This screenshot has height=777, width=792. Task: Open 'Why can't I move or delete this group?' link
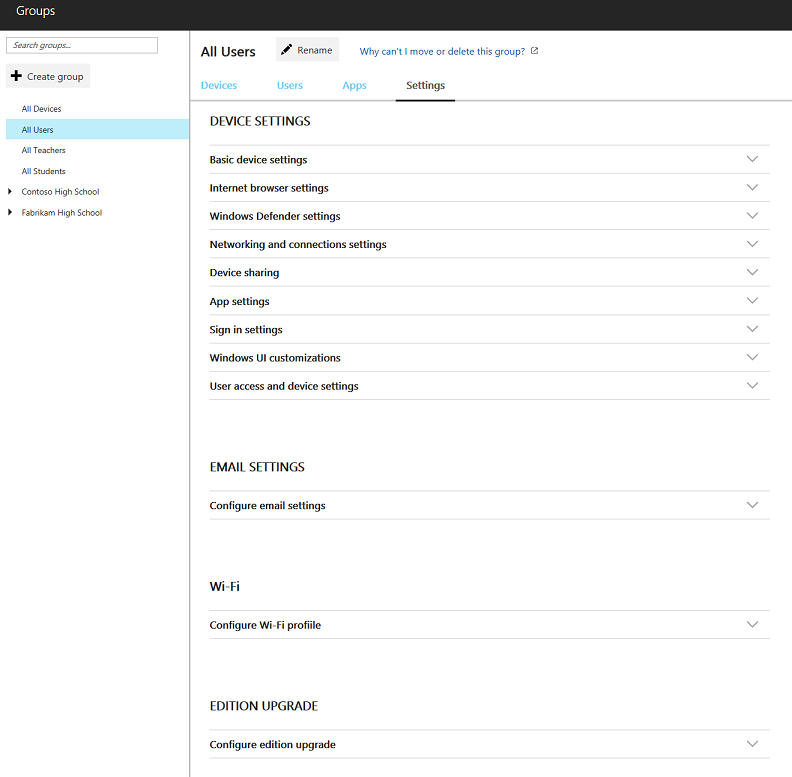tap(442, 52)
